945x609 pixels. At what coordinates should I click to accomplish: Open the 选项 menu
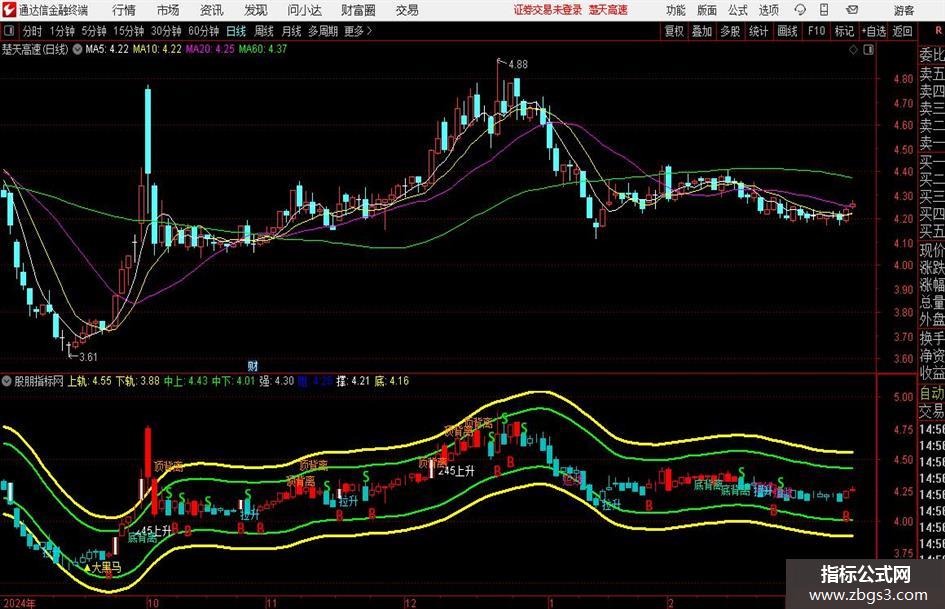point(768,10)
